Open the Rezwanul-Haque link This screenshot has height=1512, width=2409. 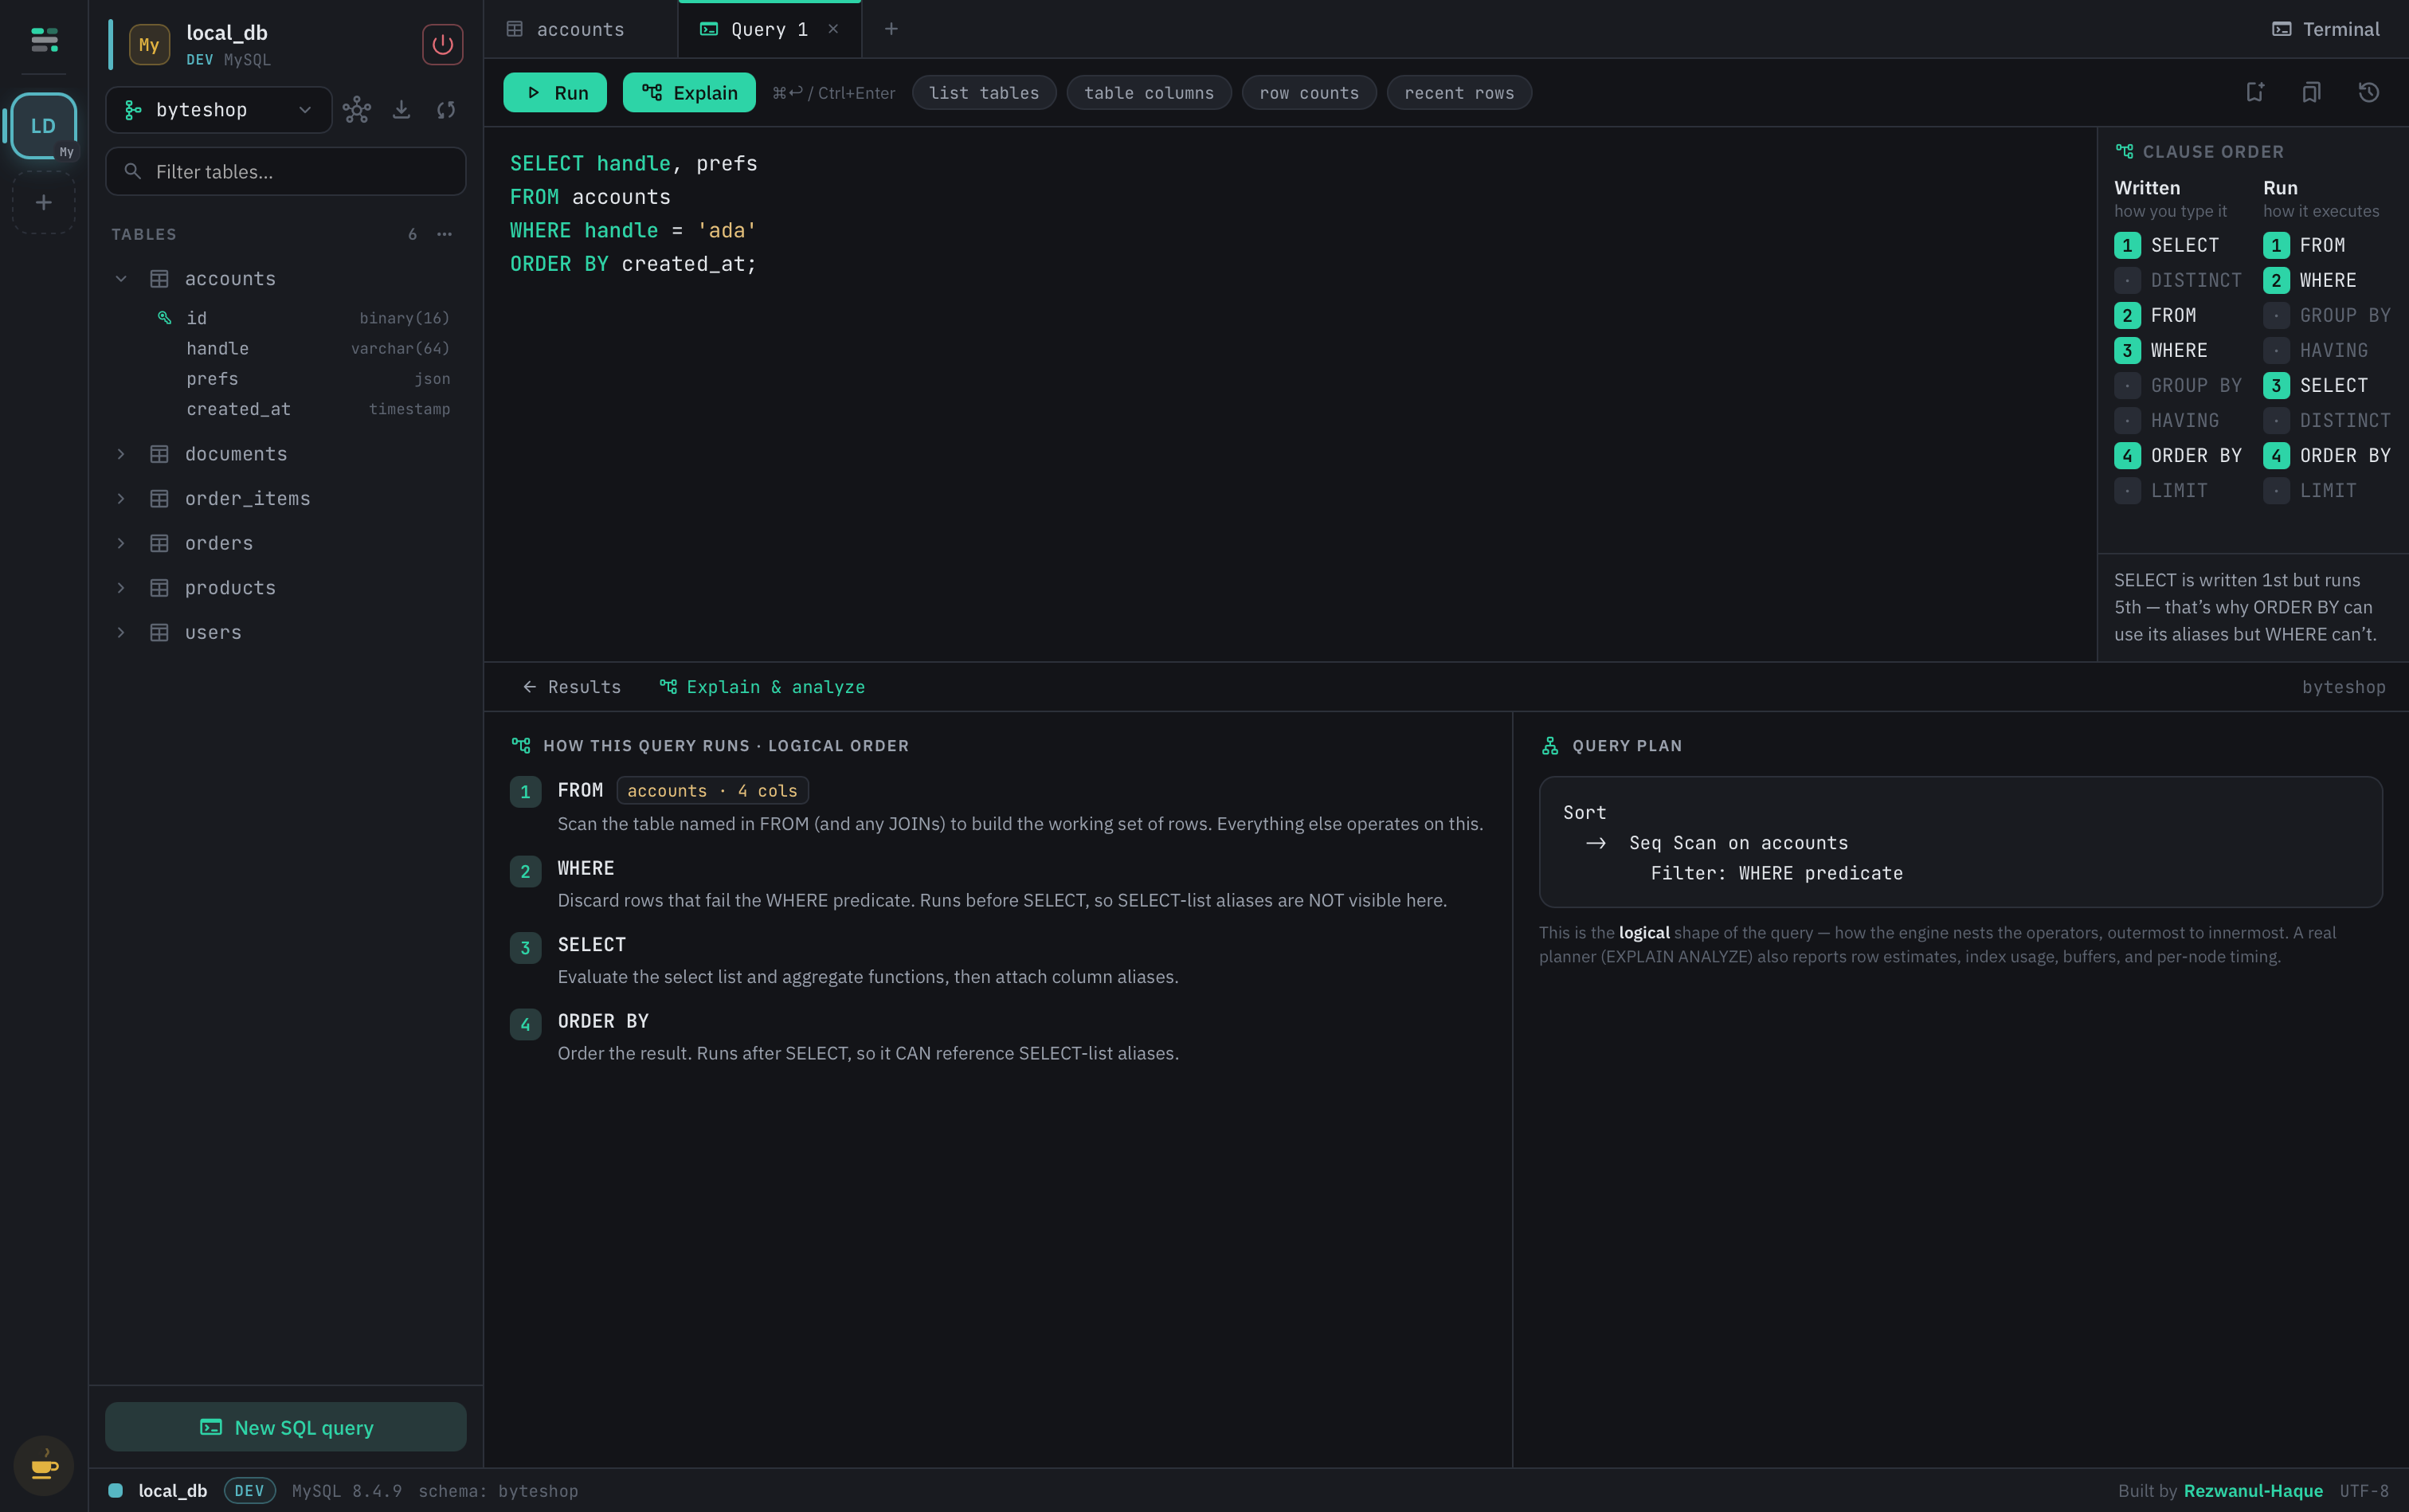(2253, 1491)
